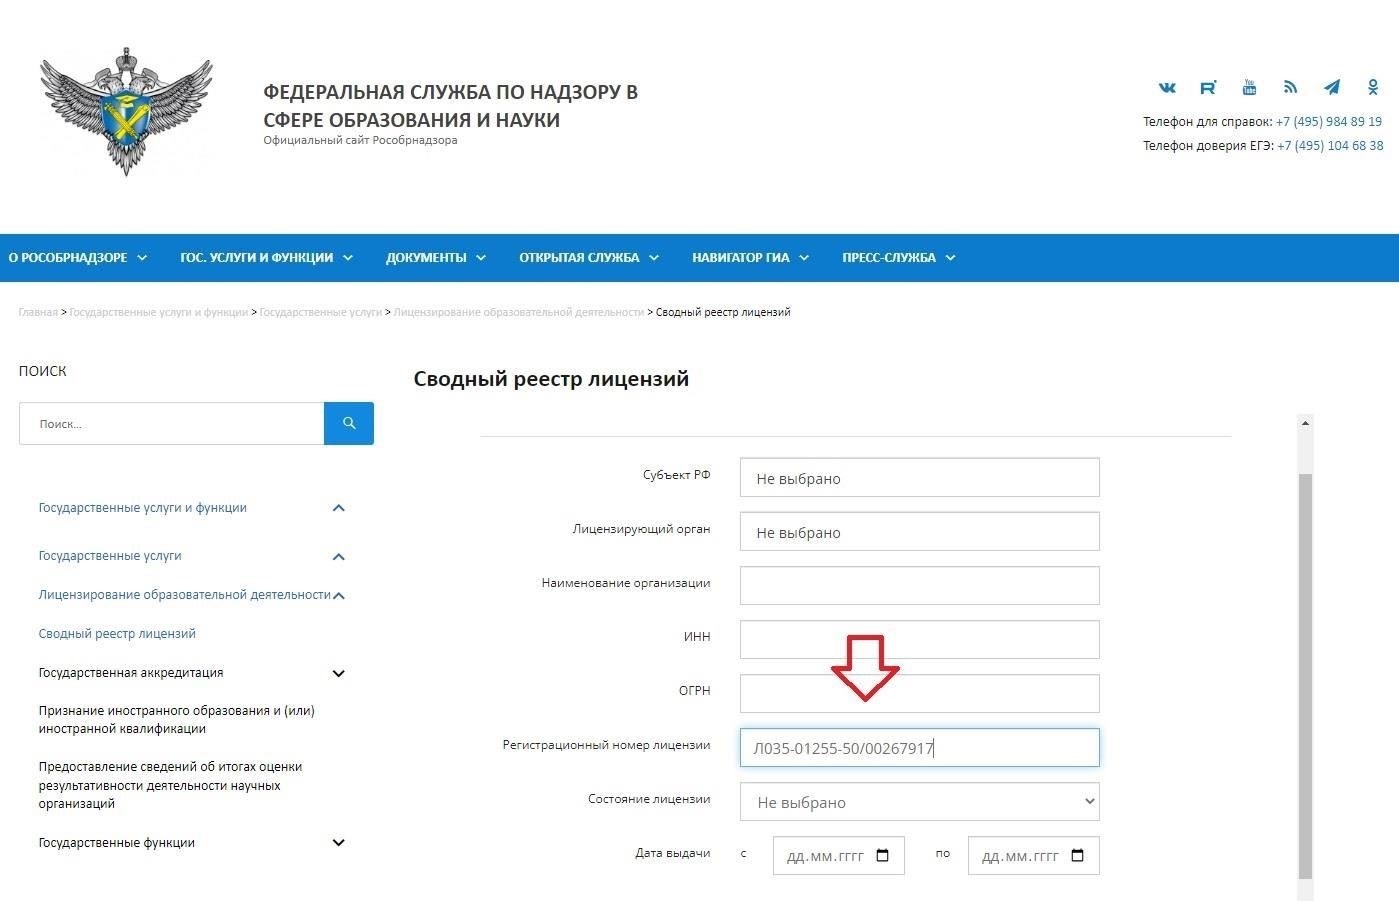Open the ОТКРЫТАЯ СЛУЖБА menu
The image size is (1399, 901).
589,258
